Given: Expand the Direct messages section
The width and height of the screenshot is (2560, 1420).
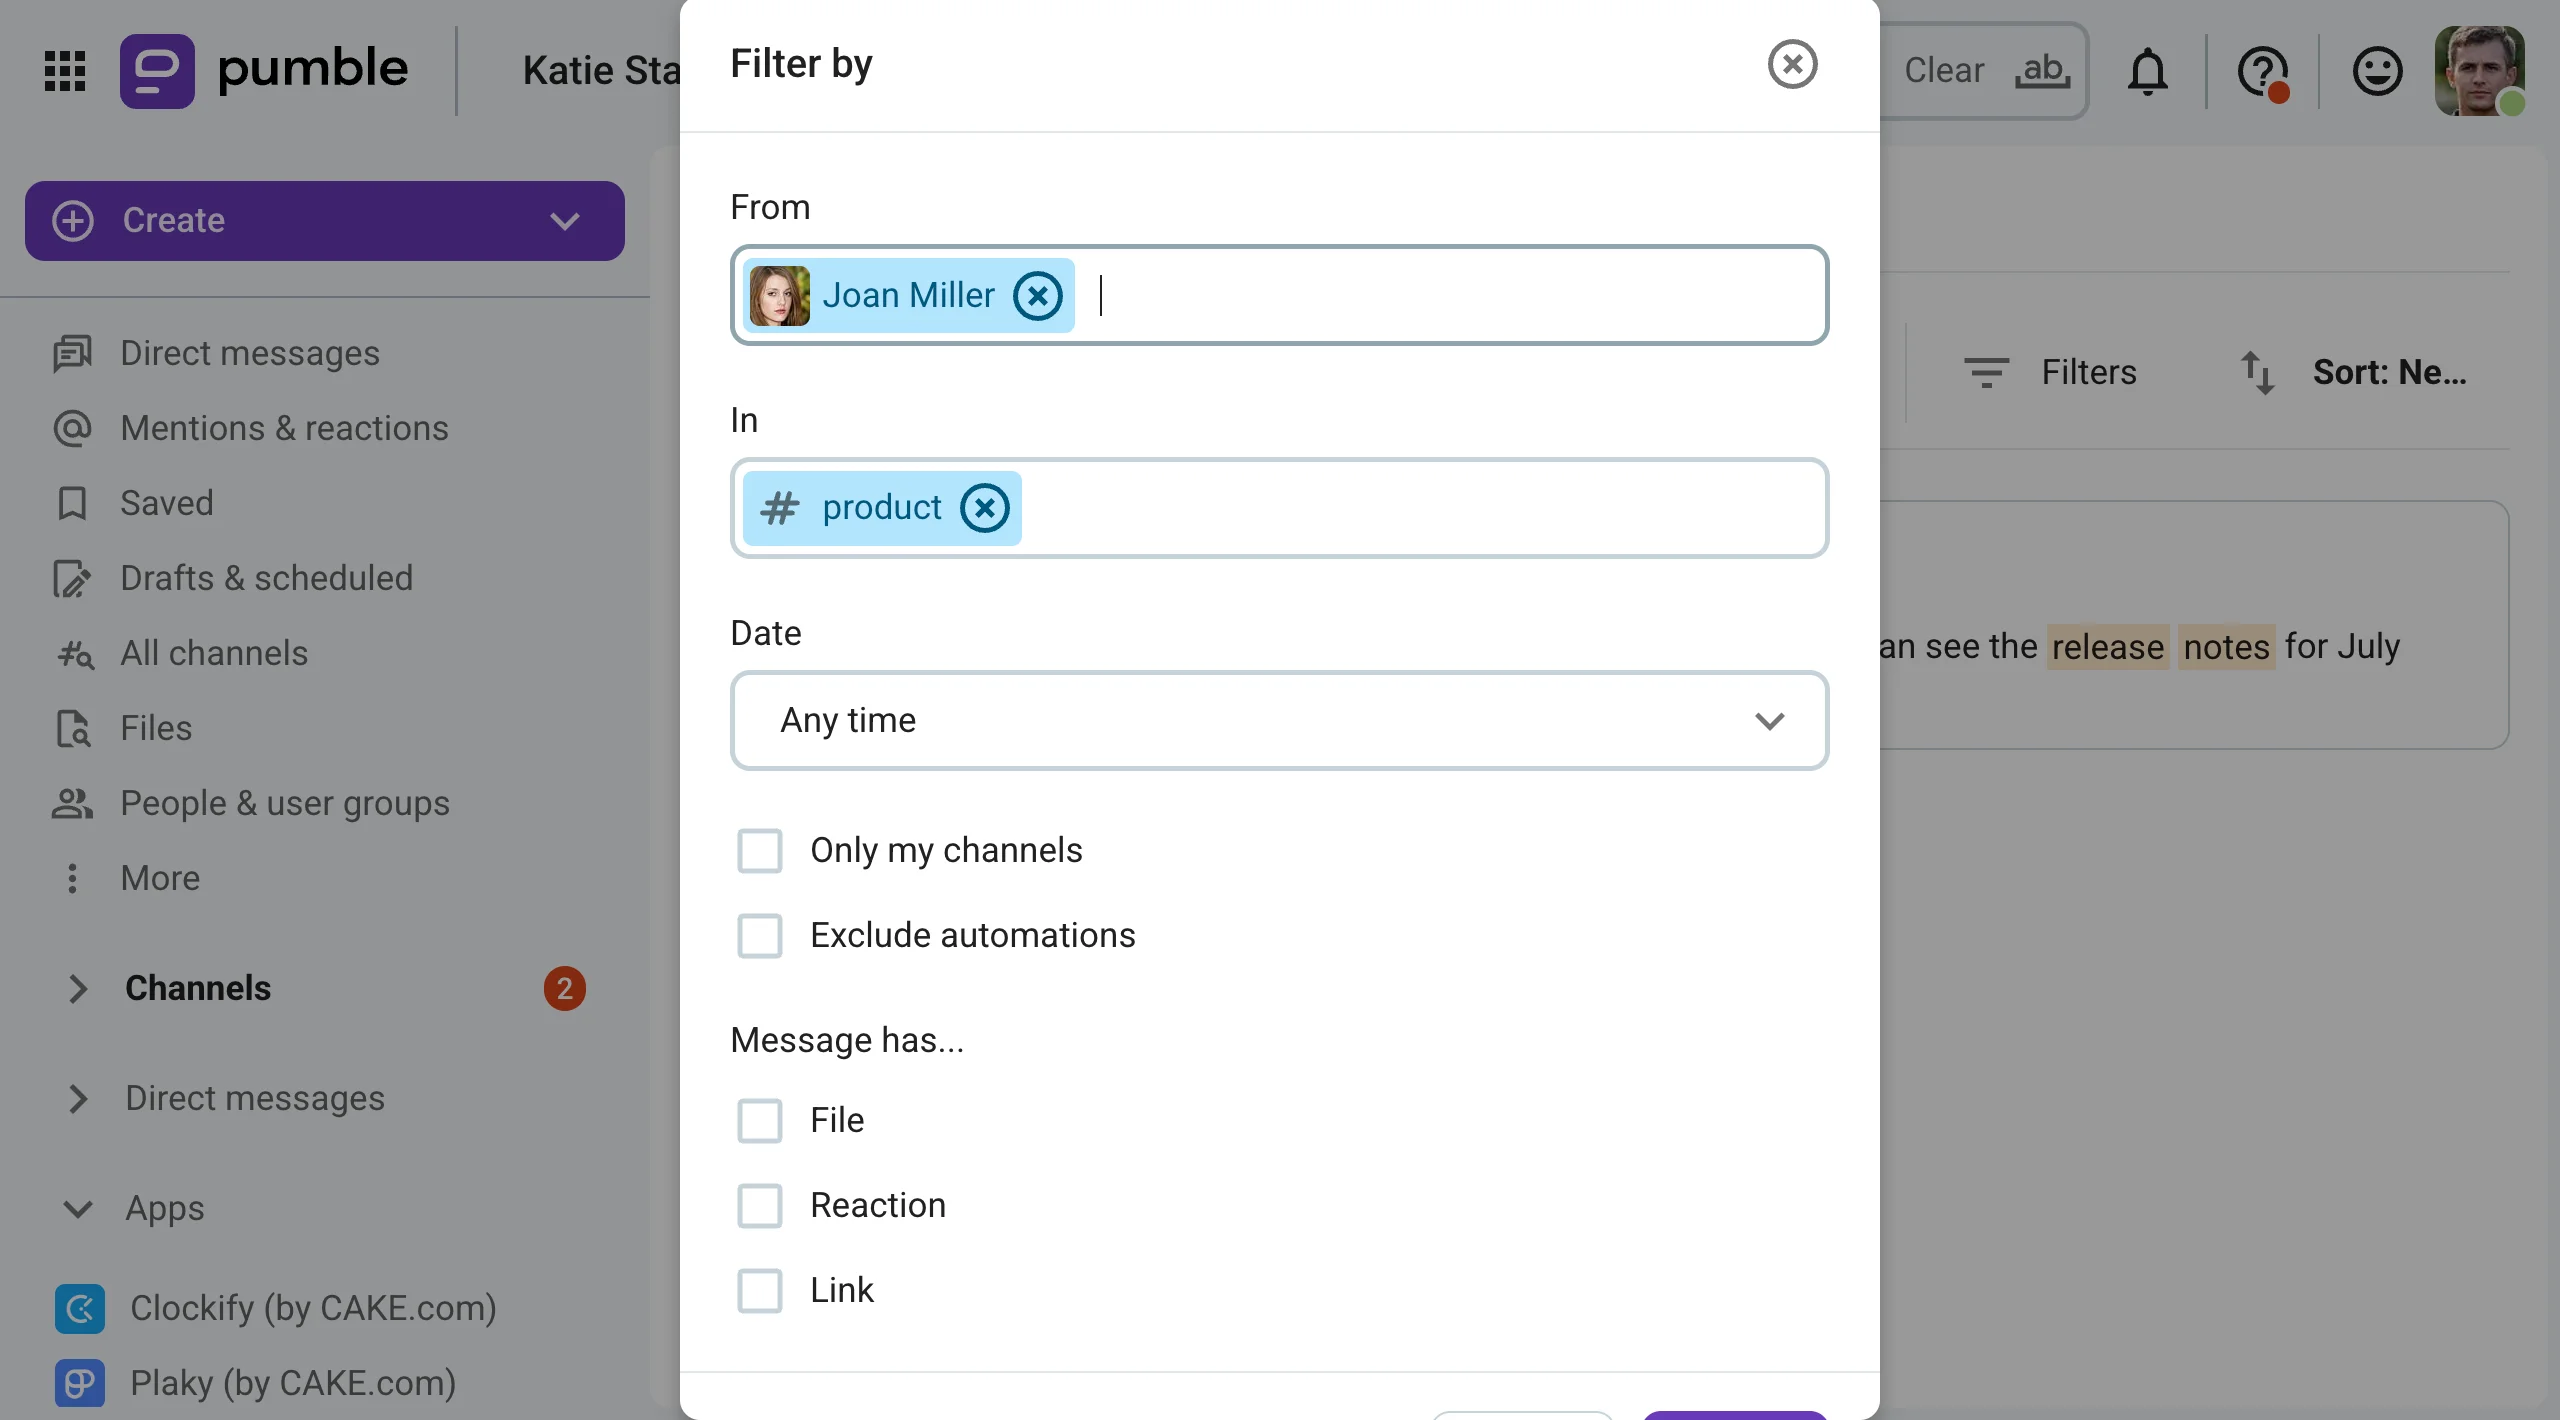Looking at the screenshot, I should tap(77, 1099).
